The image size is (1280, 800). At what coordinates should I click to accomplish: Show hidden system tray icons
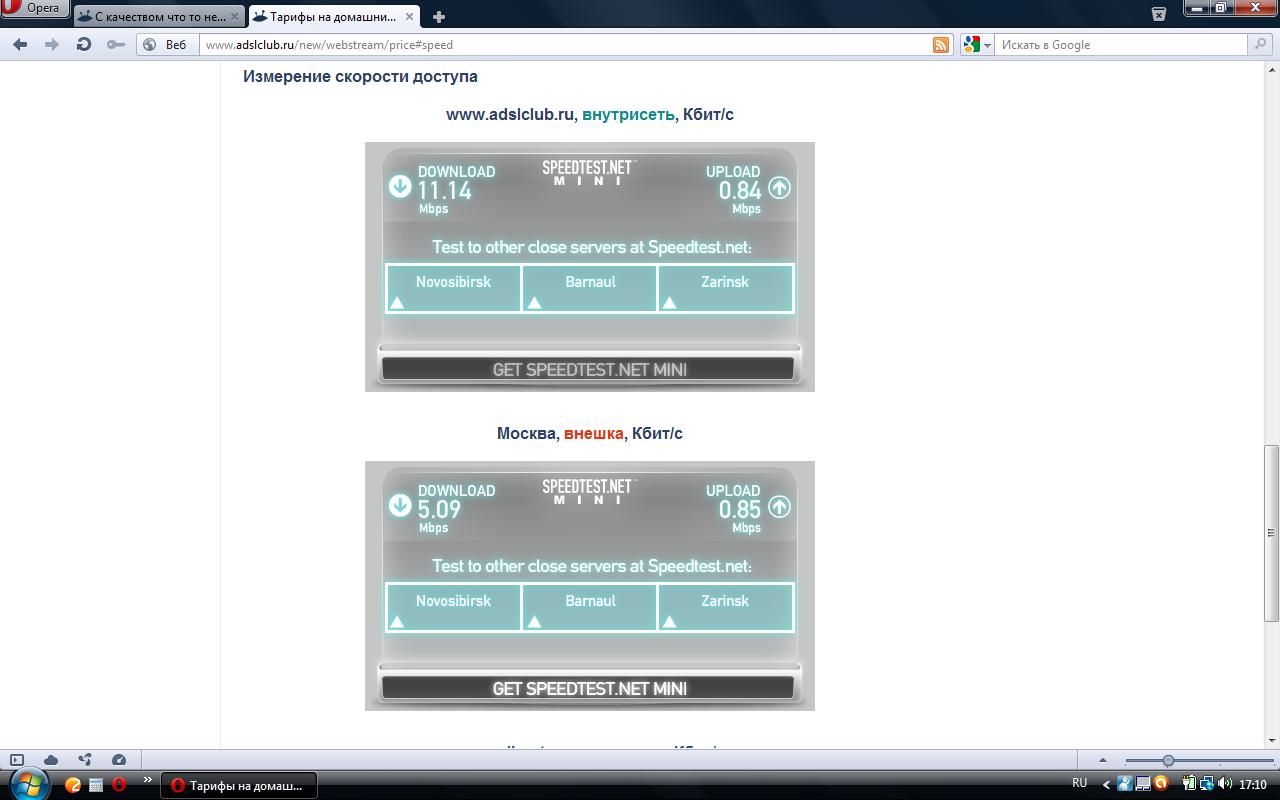point(1106,785)
